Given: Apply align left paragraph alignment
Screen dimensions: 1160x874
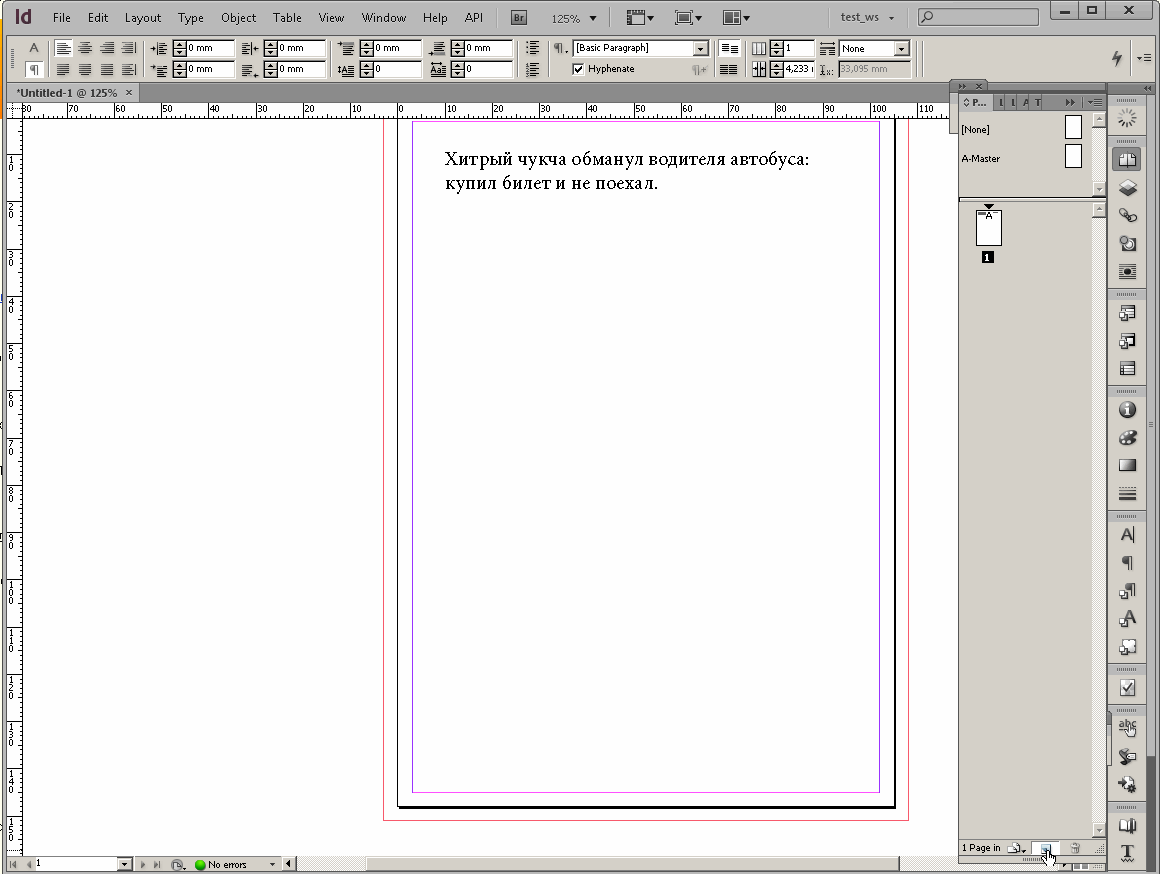Looking at the screenshot, I should point(64,48).
